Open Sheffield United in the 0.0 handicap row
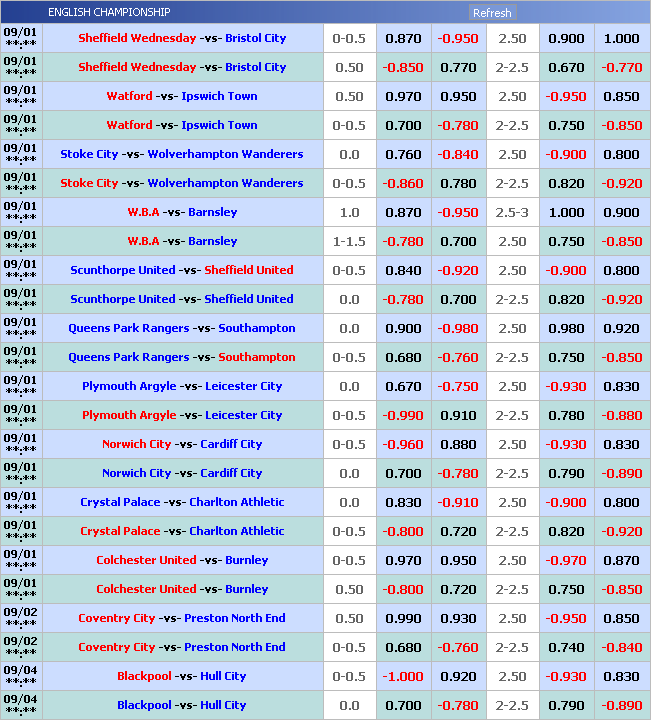The height and width of the screenshot is (720, 651). [249, 299]
